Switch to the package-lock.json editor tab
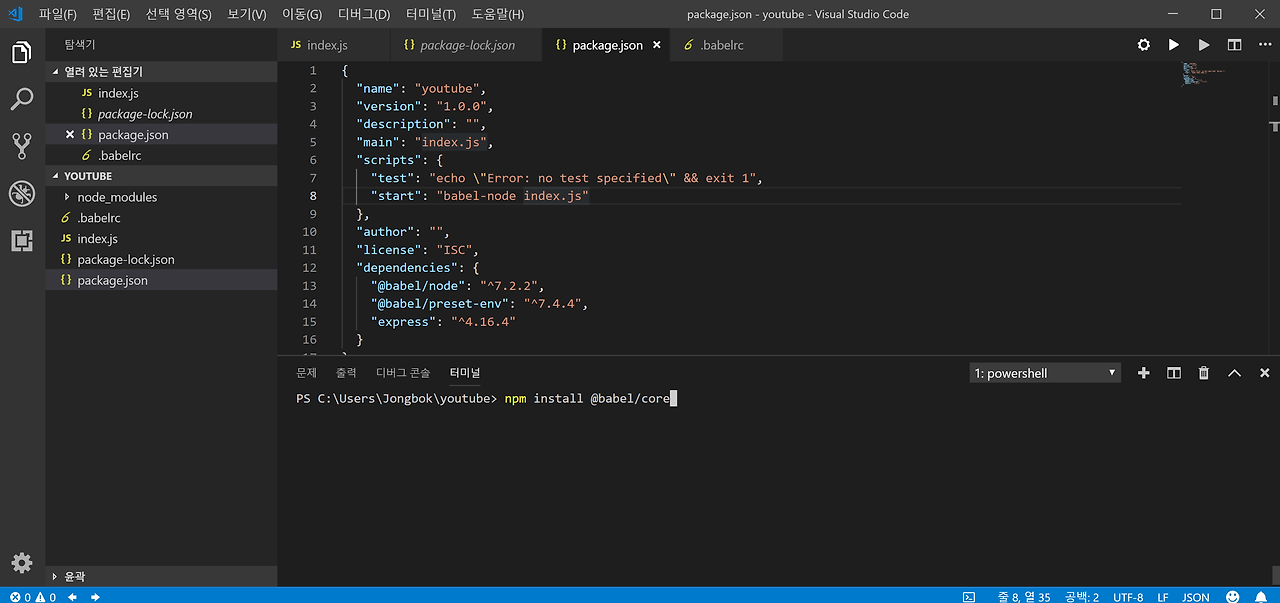Screen dimensions: 1280x603 coord(465,45)
